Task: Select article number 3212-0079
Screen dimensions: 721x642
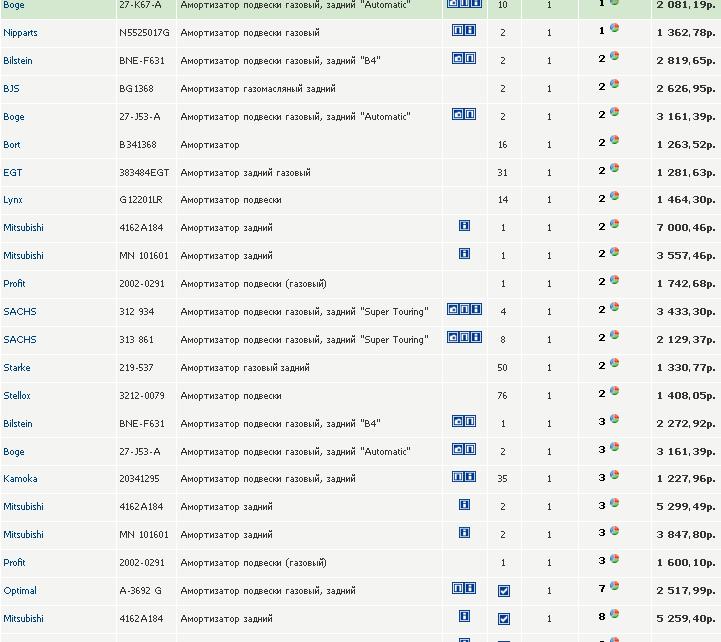Action: pos(142,396)
